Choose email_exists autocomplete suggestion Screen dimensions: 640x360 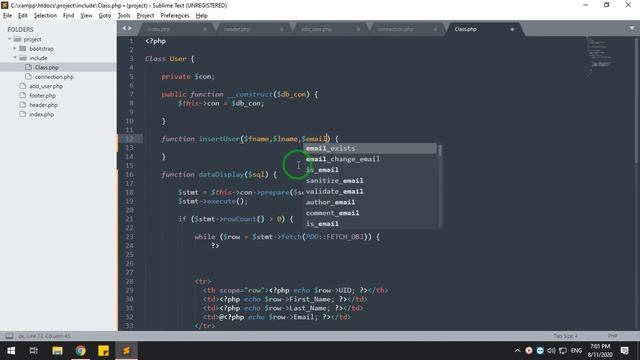click(x=370, y=149)
